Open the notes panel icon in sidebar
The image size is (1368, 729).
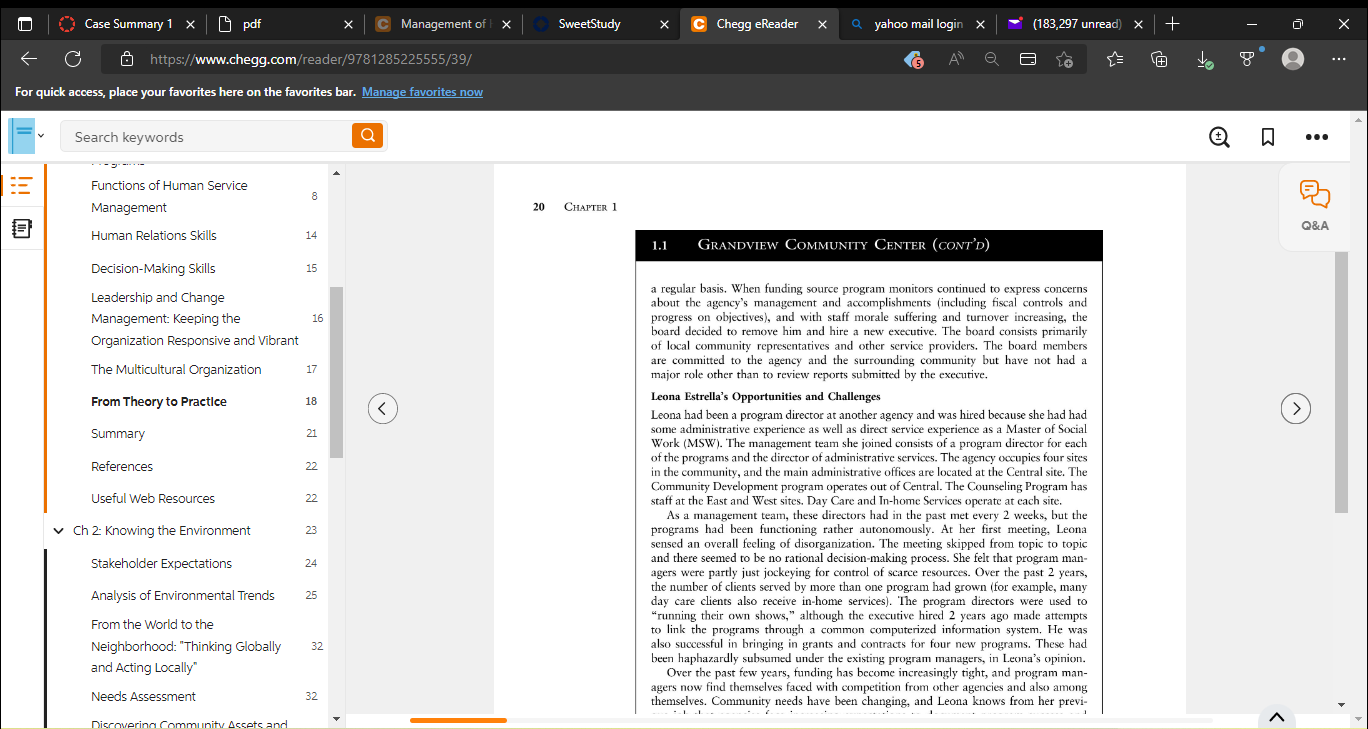click(21, 229)
